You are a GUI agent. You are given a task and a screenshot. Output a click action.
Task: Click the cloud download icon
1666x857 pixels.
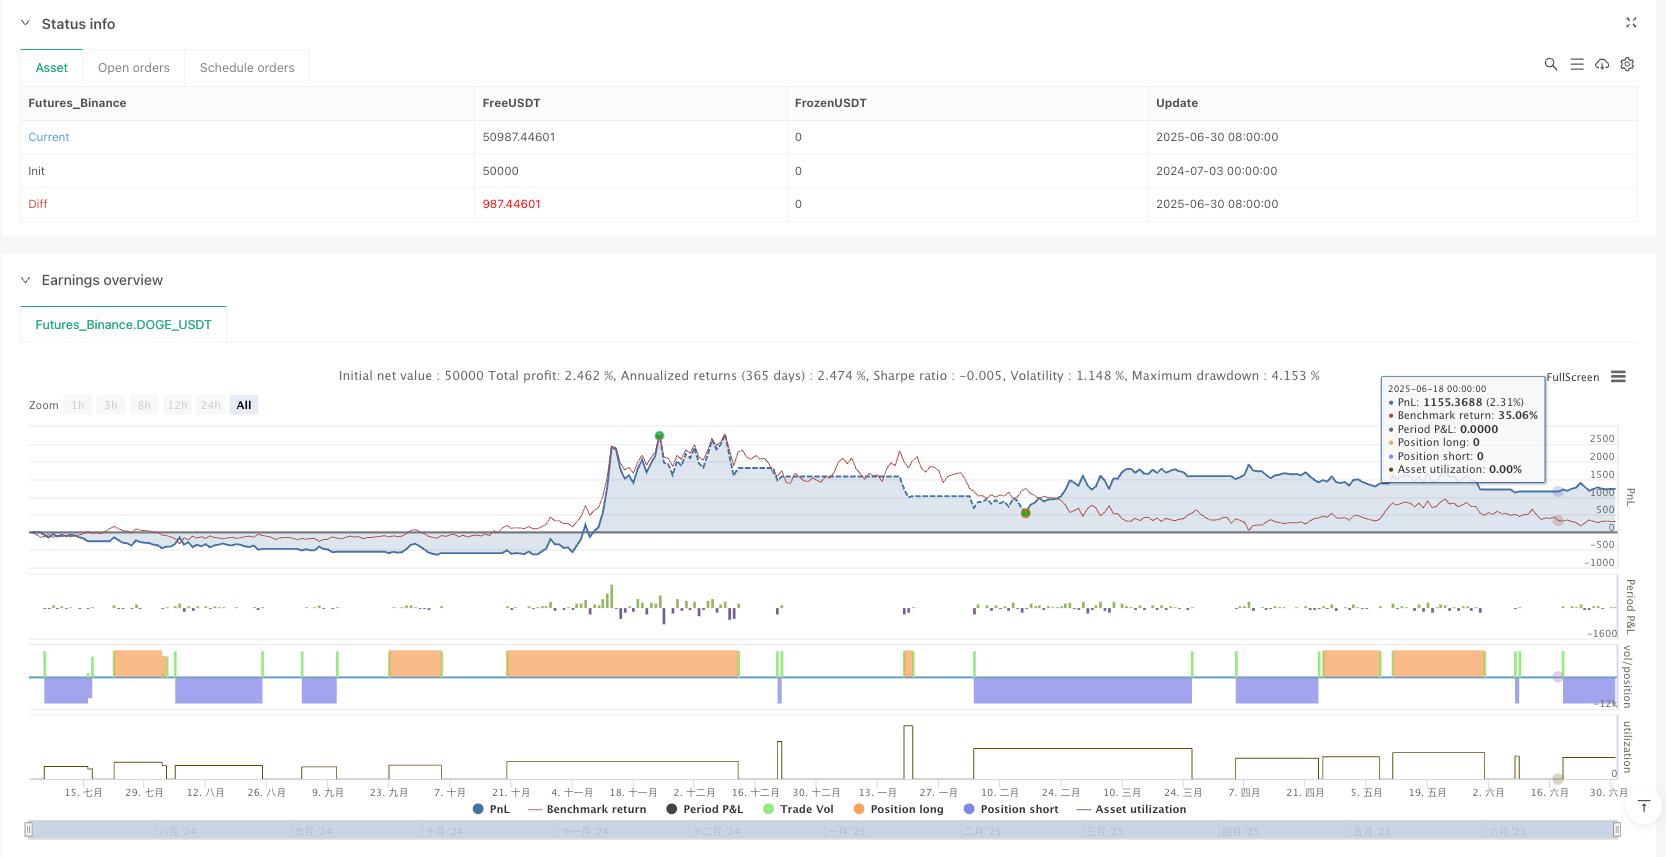coord(1602,64)
